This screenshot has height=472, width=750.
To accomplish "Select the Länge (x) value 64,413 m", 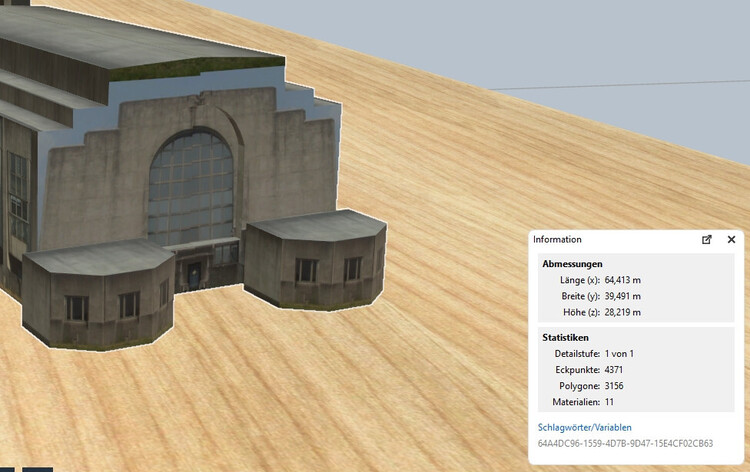I will click(622, 280).
